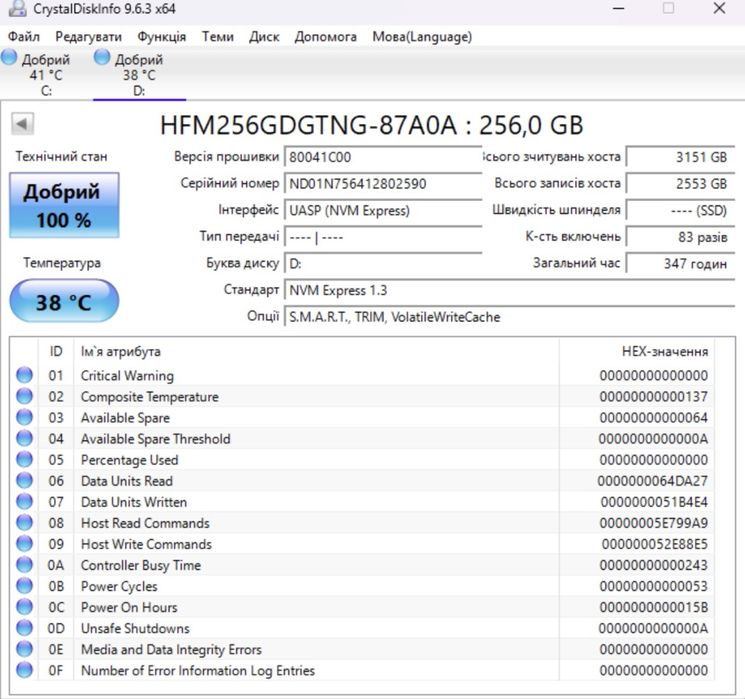Screen dimensions: 745x699
Task: Click the Технічний стан label
Action: (x=61, y=156)
